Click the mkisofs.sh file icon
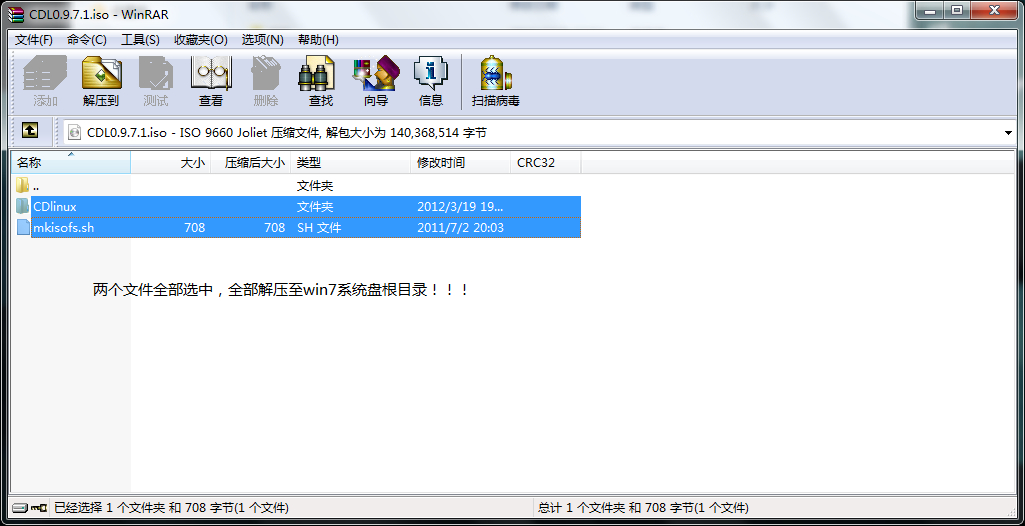The height and width of the screenshot is (526, 1025). click(23, 227)
